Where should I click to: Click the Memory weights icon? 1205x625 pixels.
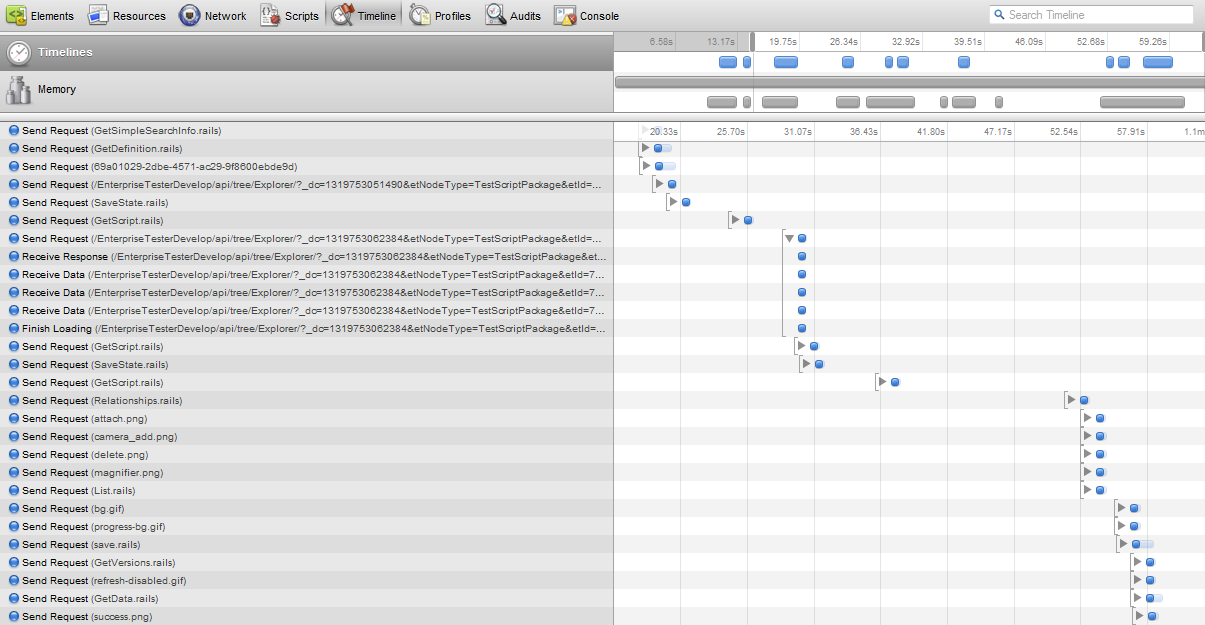(19, 91)
